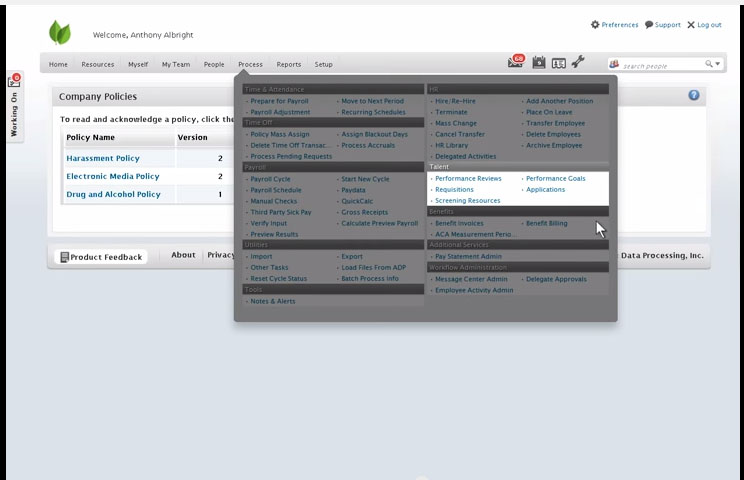744x480 pixels.
Task: Select Export under Utilities
Action: [x=352, y=256]
